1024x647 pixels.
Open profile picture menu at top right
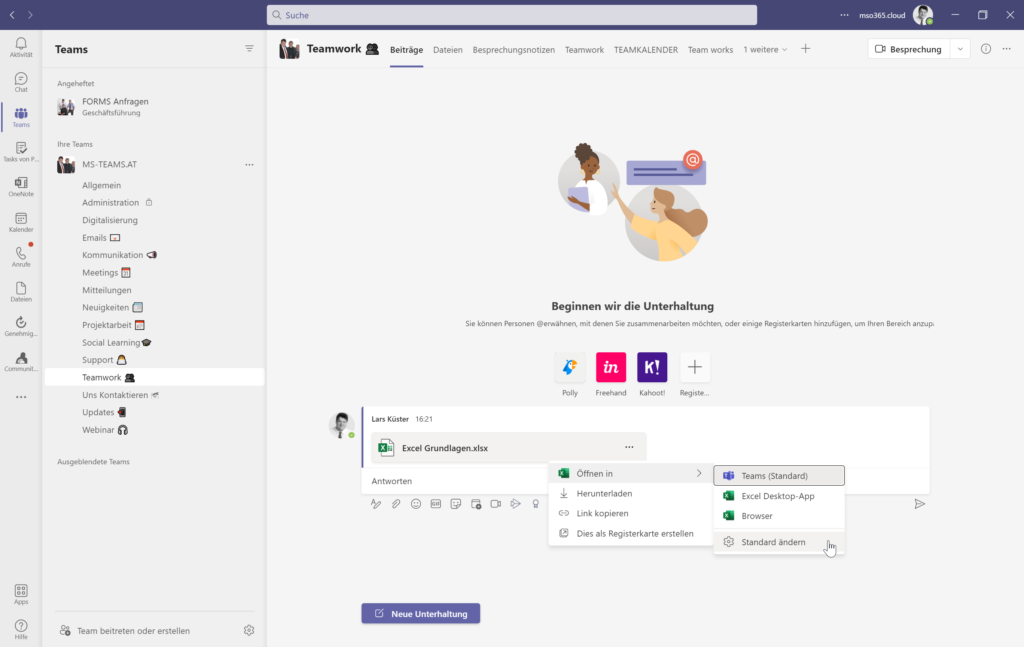click(x=923, y=15)
